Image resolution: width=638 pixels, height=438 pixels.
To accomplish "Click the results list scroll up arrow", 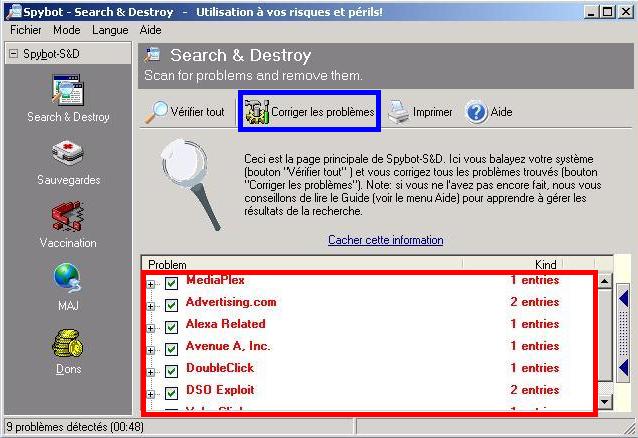I will tap(605, 282).
